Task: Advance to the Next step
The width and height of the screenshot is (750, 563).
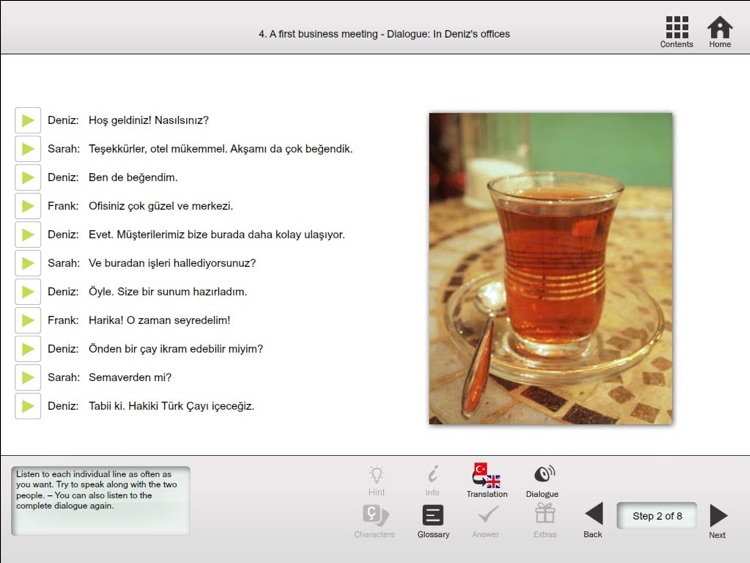Action: tap(718, 521)
